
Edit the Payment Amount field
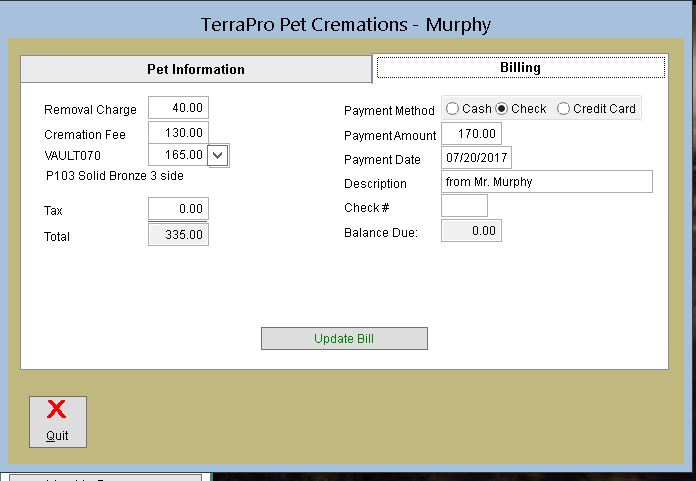pyautogui.click(x=471, y=134)
